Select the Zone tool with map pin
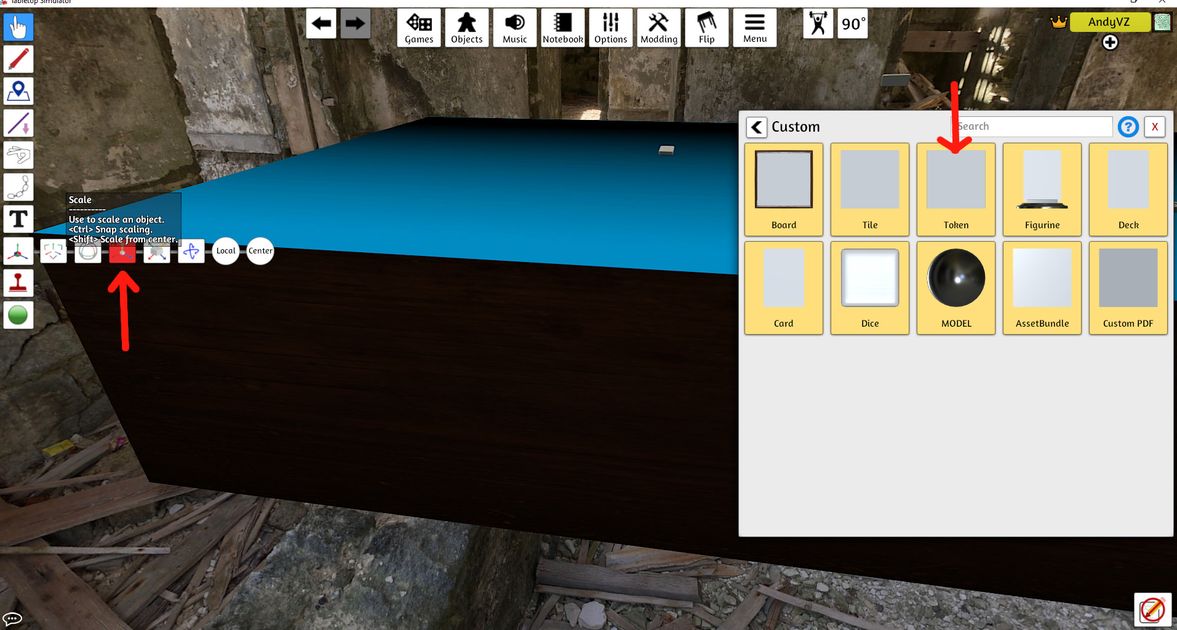Image resolution: width=1177 pixels, height=630 pixels. coord(18,91)
